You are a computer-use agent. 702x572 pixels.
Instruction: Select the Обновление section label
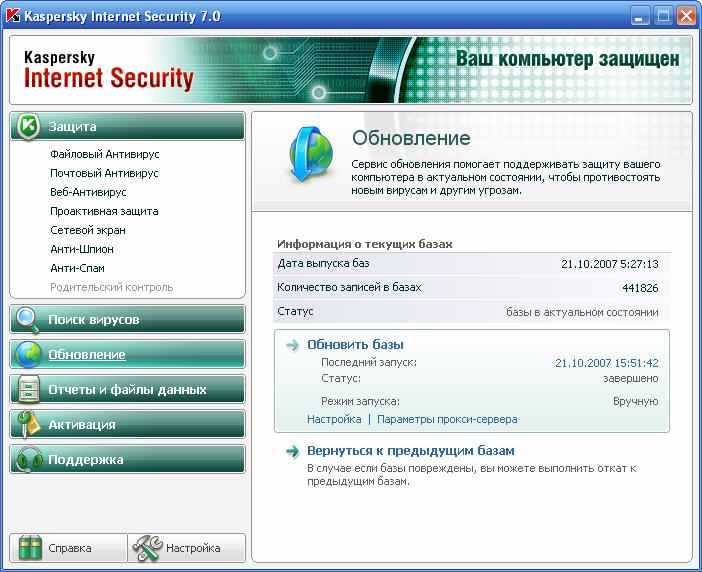(87, 354)
